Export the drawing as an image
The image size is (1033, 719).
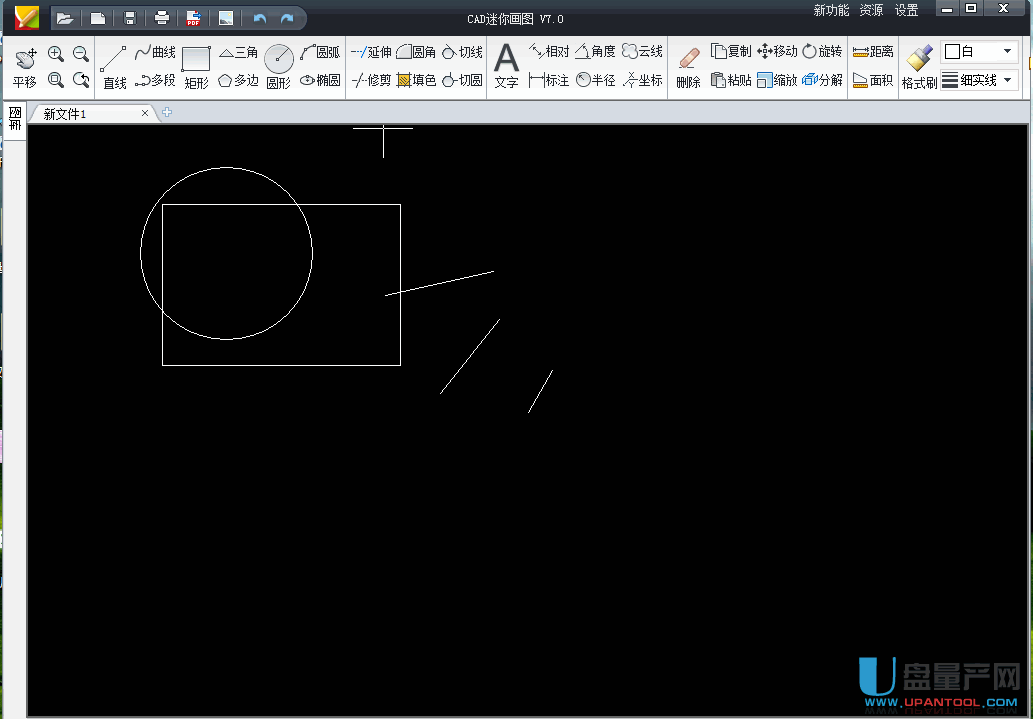click(x=226, y=18)
